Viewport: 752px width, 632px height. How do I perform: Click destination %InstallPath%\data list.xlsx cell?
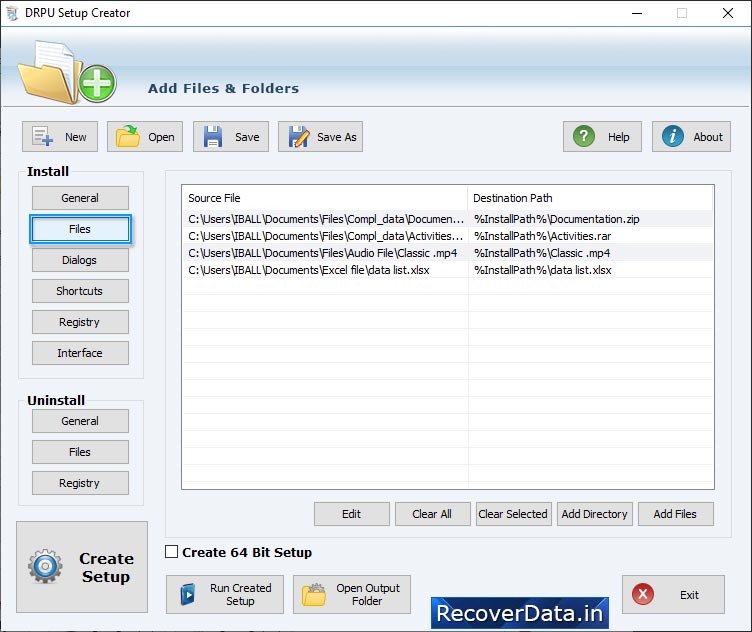(x=590, y=270)
